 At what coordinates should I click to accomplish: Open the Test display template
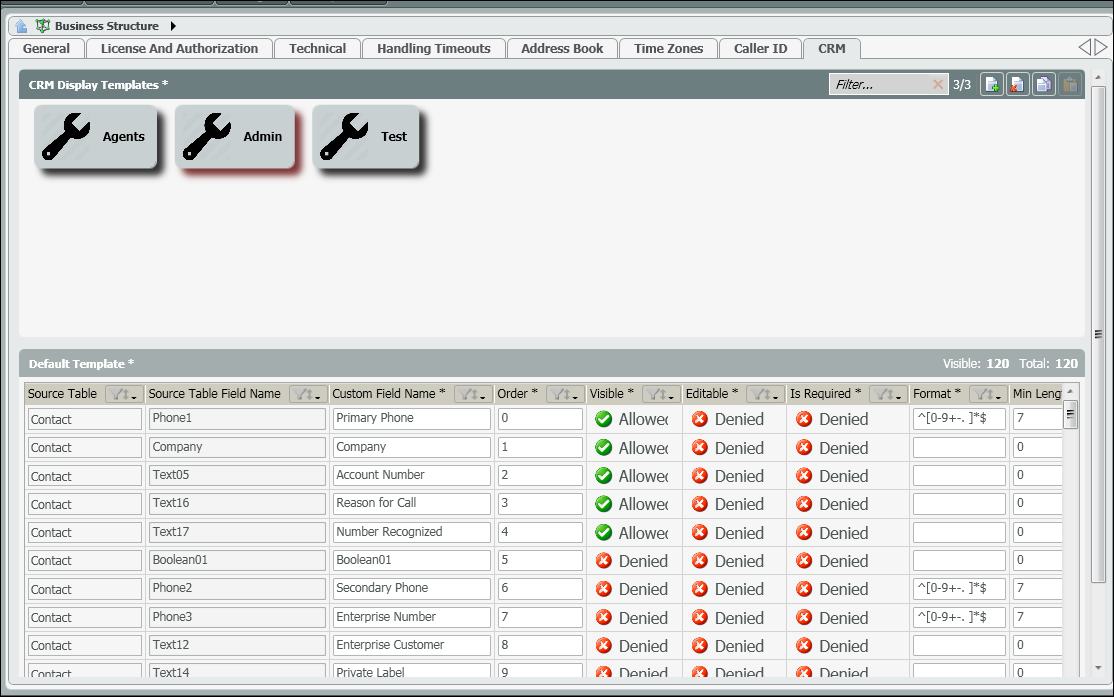click(x=372, y=137)
